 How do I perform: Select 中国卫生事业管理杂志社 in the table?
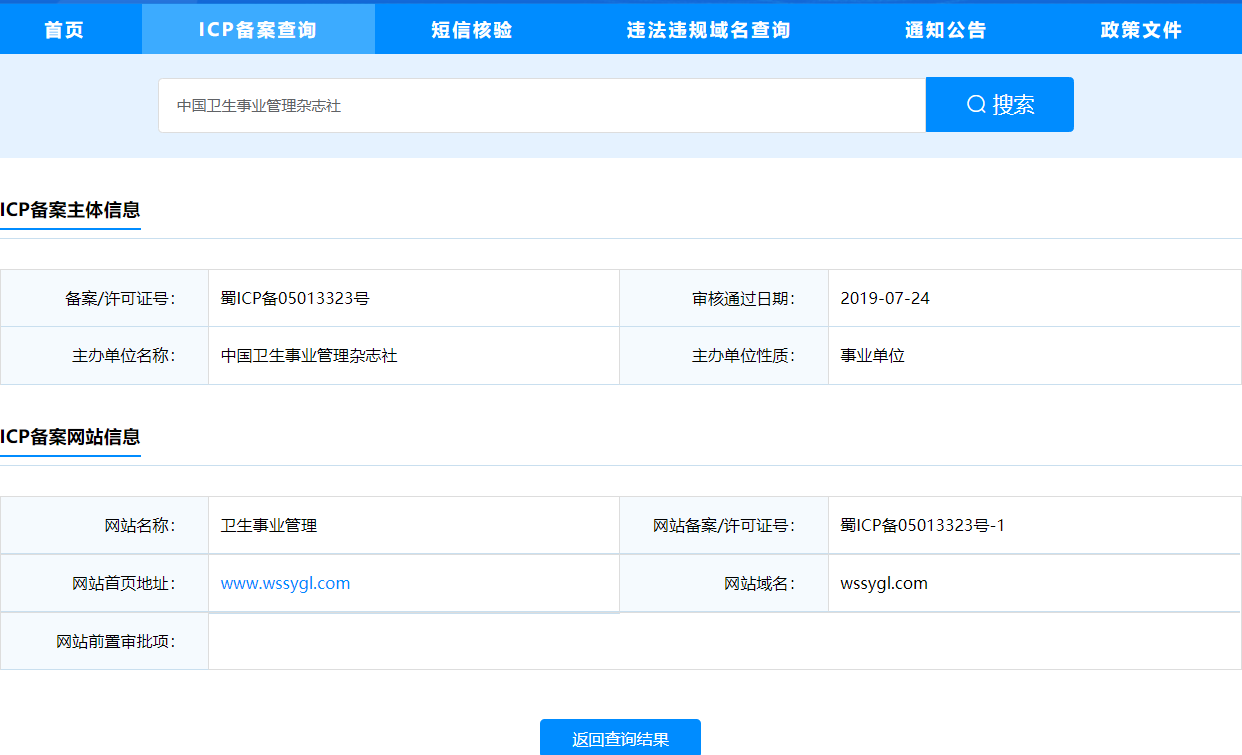click(x=309, y=355)
